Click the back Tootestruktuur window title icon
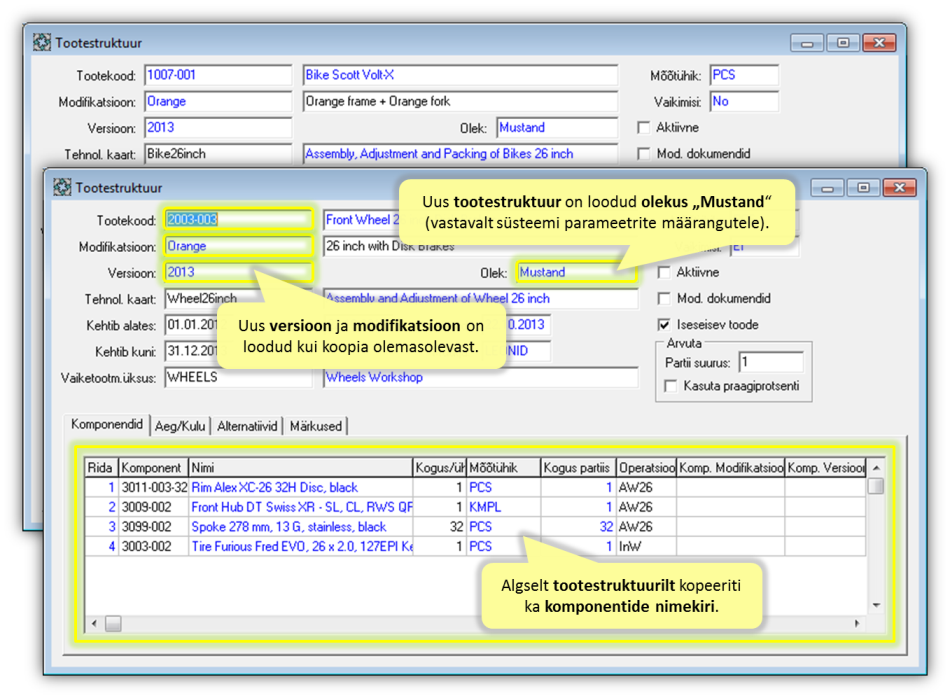Screen dimensions: 950x698 (42, 42)
